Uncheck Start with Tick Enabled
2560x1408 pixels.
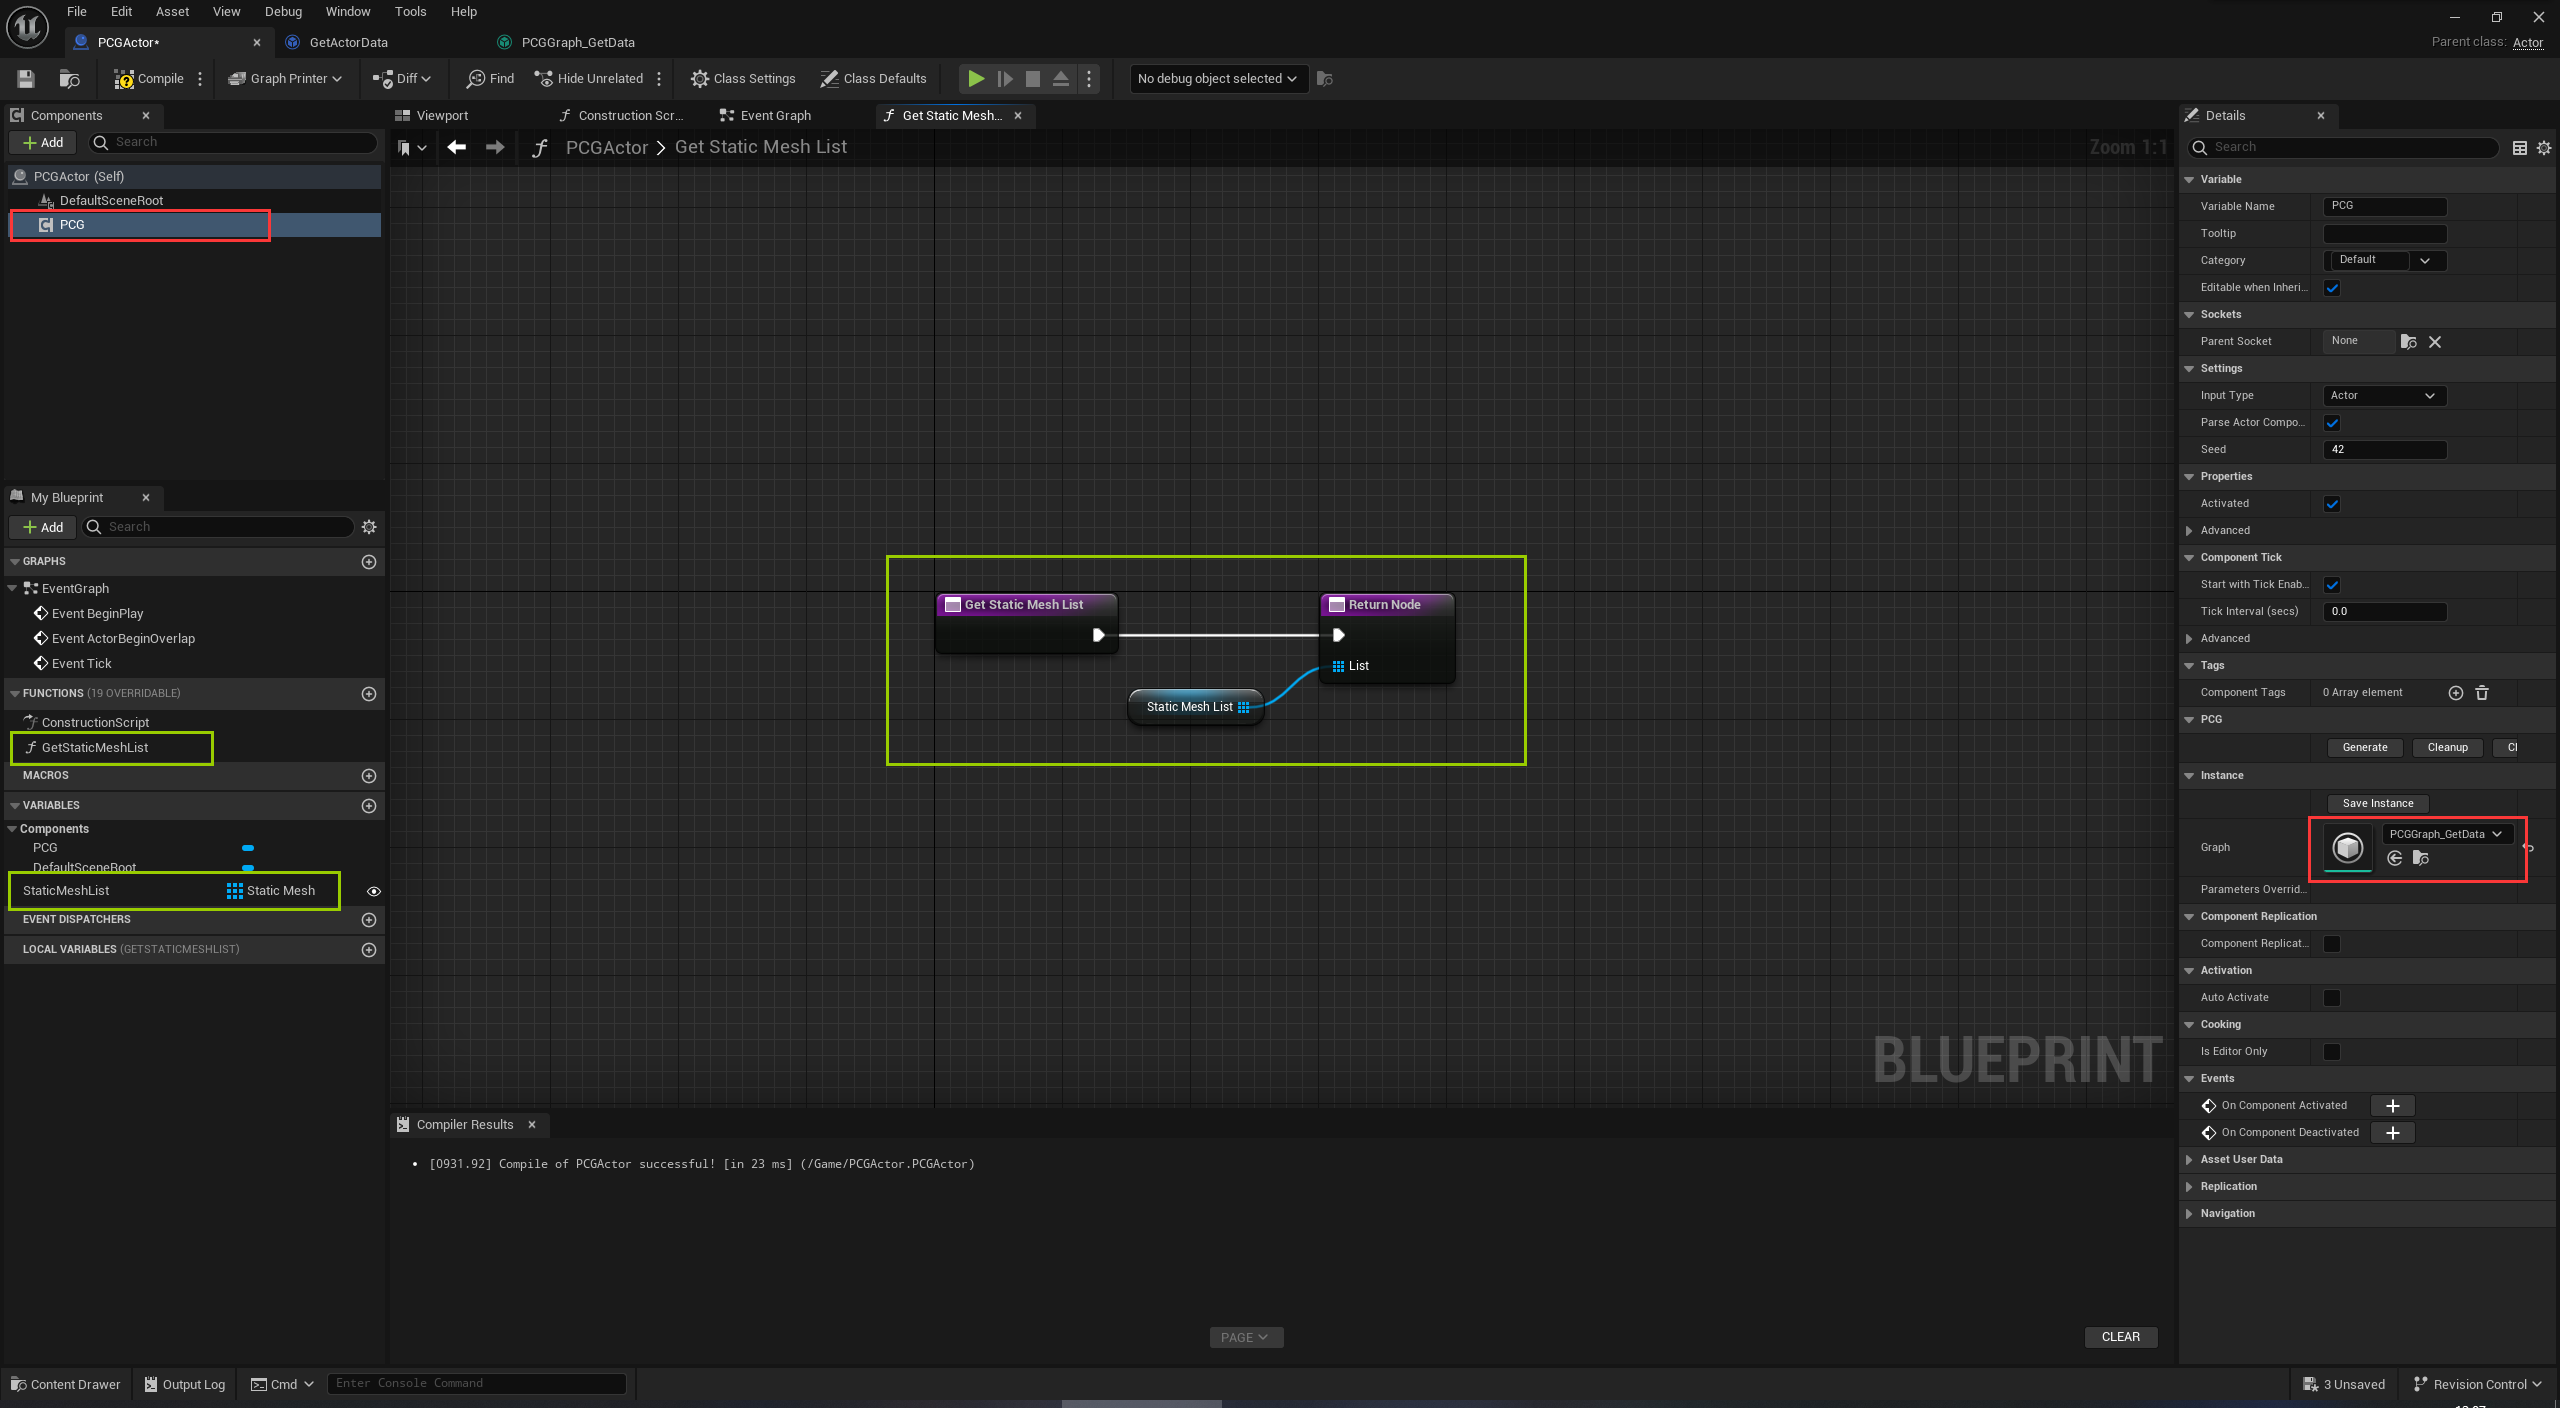point(2332,585)
